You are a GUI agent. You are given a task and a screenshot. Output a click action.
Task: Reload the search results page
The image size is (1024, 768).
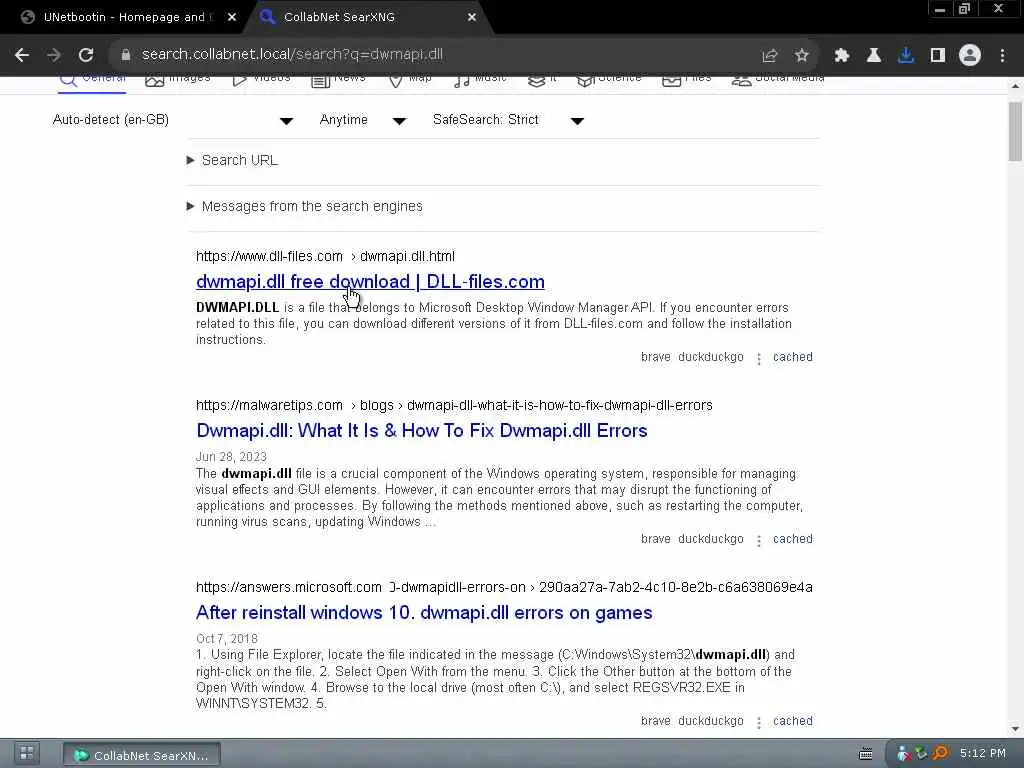pyautogui.click(x=86, y=55)
